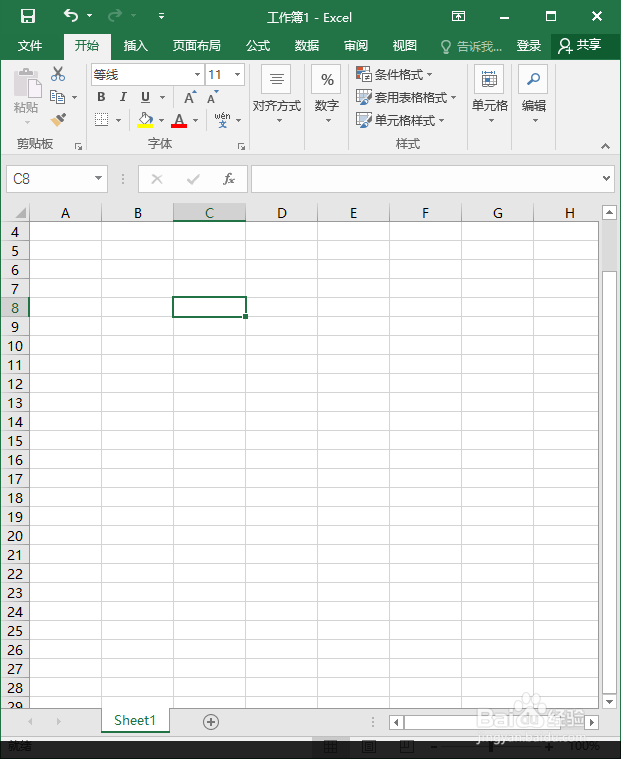The image size is (621, 759).
Task: Open the 数字 number format group
Action: pyautogui.click(x=327, y=95)
